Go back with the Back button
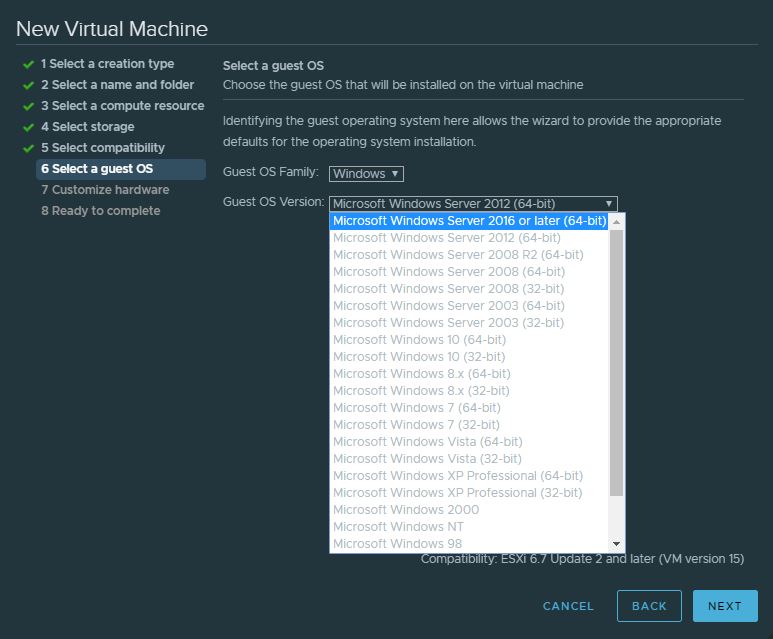 [x=649, y=606]
